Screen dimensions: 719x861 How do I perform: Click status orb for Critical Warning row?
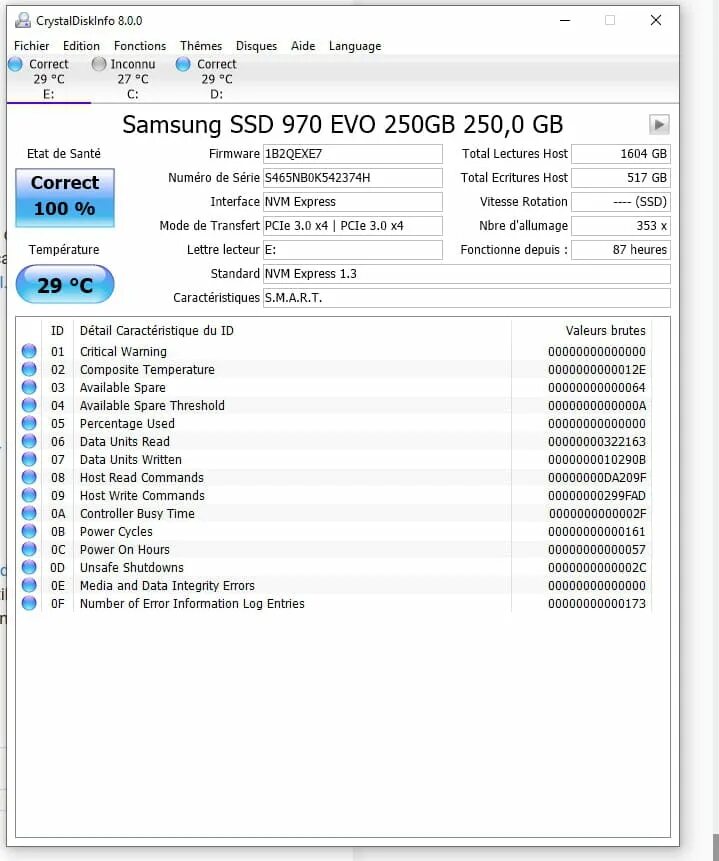point(29,351)
